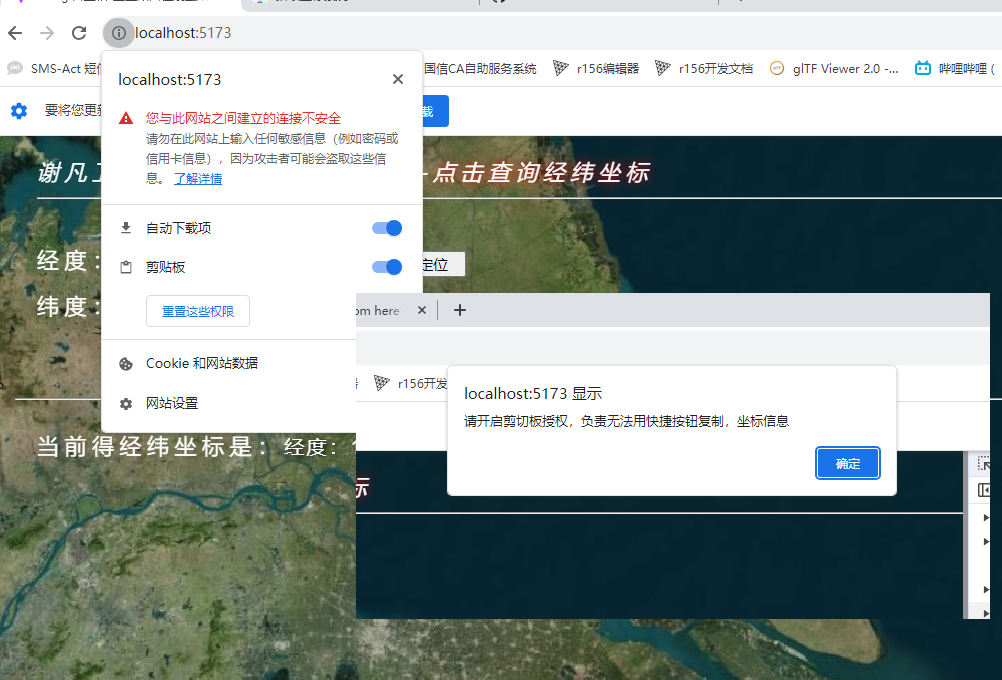Close the site info popup
Image resolution: width=1002 pixels, height=680 pixels.
pos(398,79)
